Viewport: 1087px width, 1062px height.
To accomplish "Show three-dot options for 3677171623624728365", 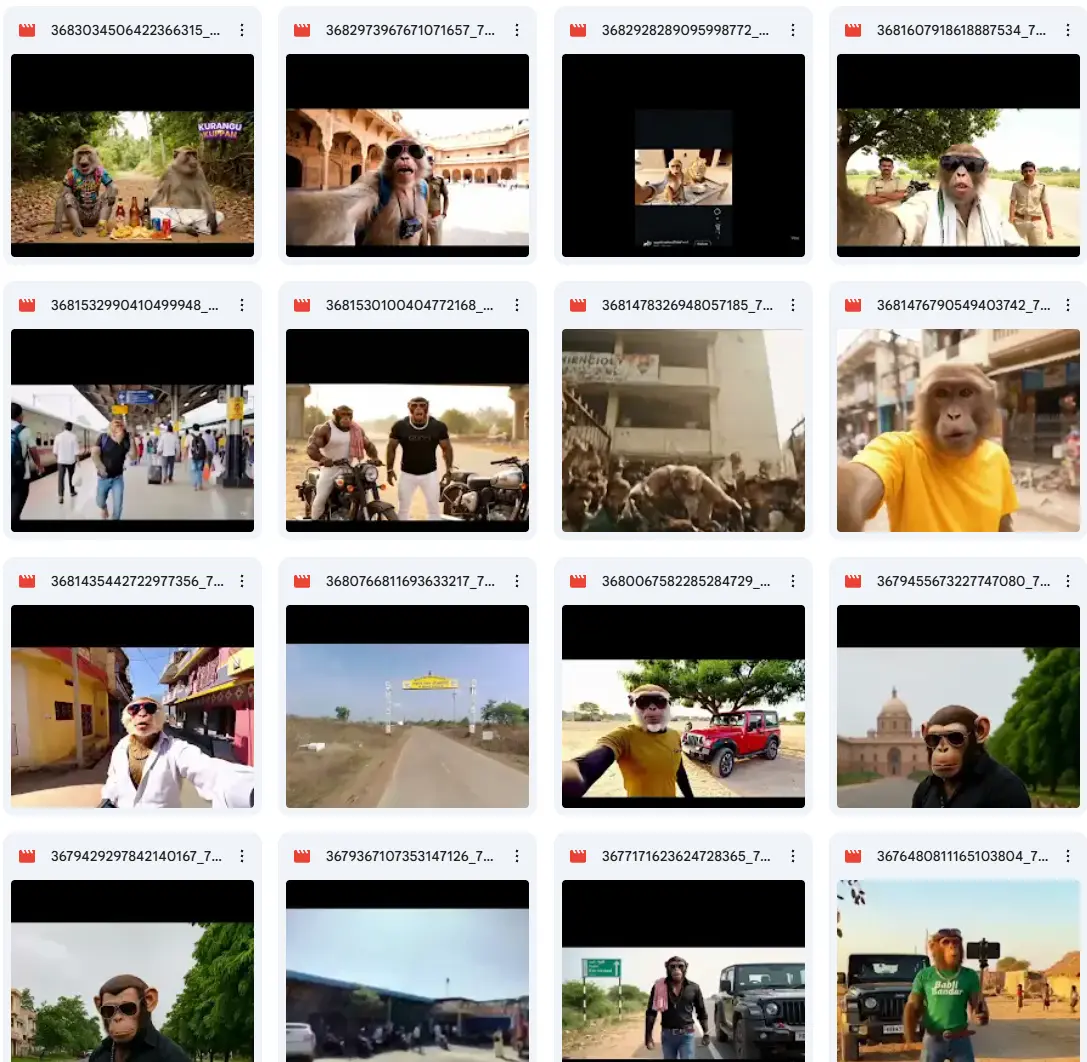I will [x=793, y=856].
